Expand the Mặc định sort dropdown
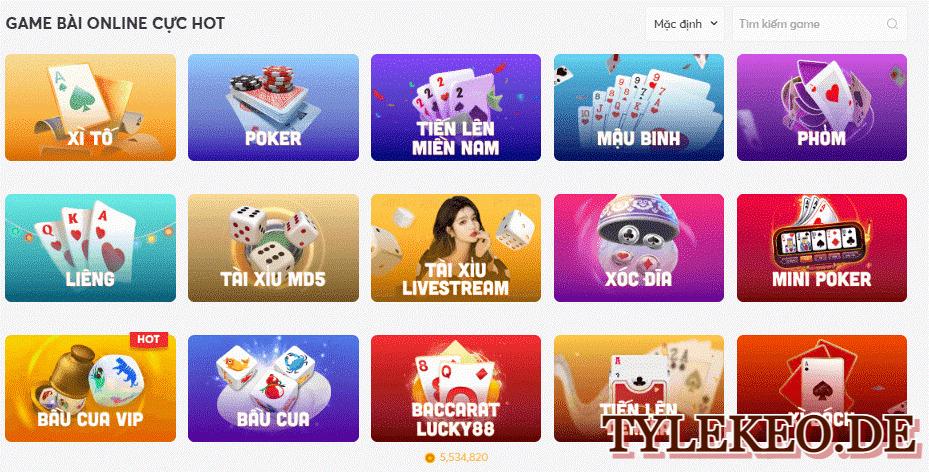The image size is (929, 472). click(685, 24)
